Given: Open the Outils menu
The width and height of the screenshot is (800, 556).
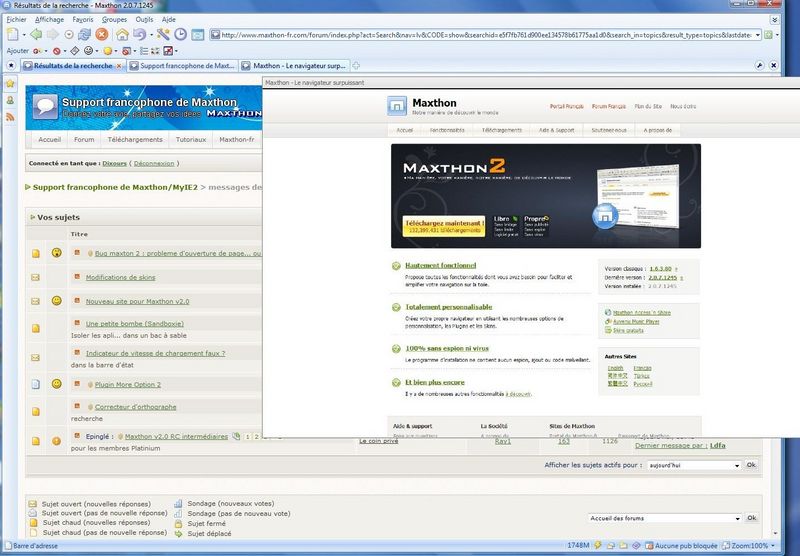Looking at the screenshot, I should [x=144, y=19].
